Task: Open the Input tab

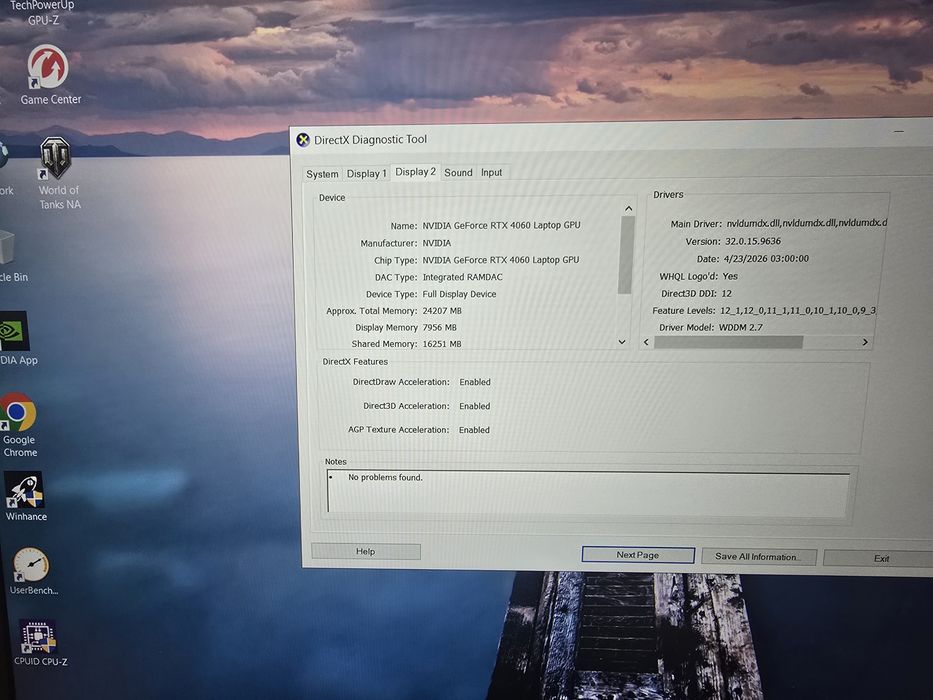Action: [x=491, y=173]
